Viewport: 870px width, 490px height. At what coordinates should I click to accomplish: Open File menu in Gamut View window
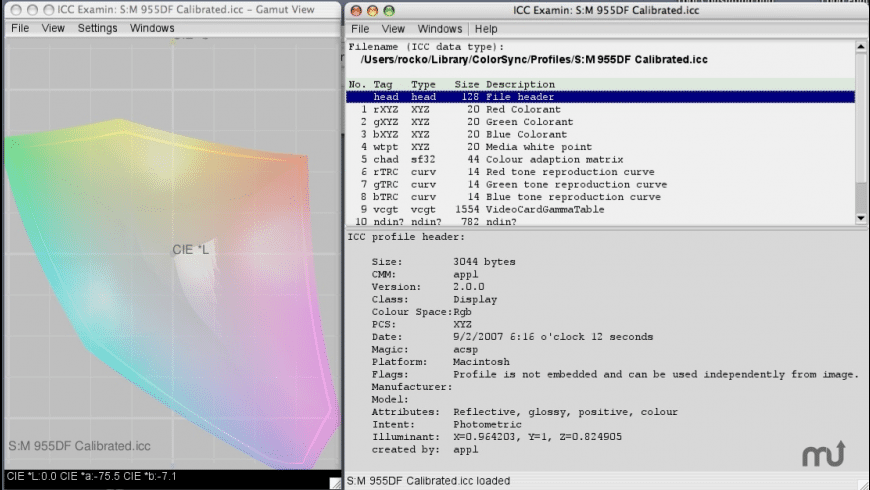(x=19, y=28)
